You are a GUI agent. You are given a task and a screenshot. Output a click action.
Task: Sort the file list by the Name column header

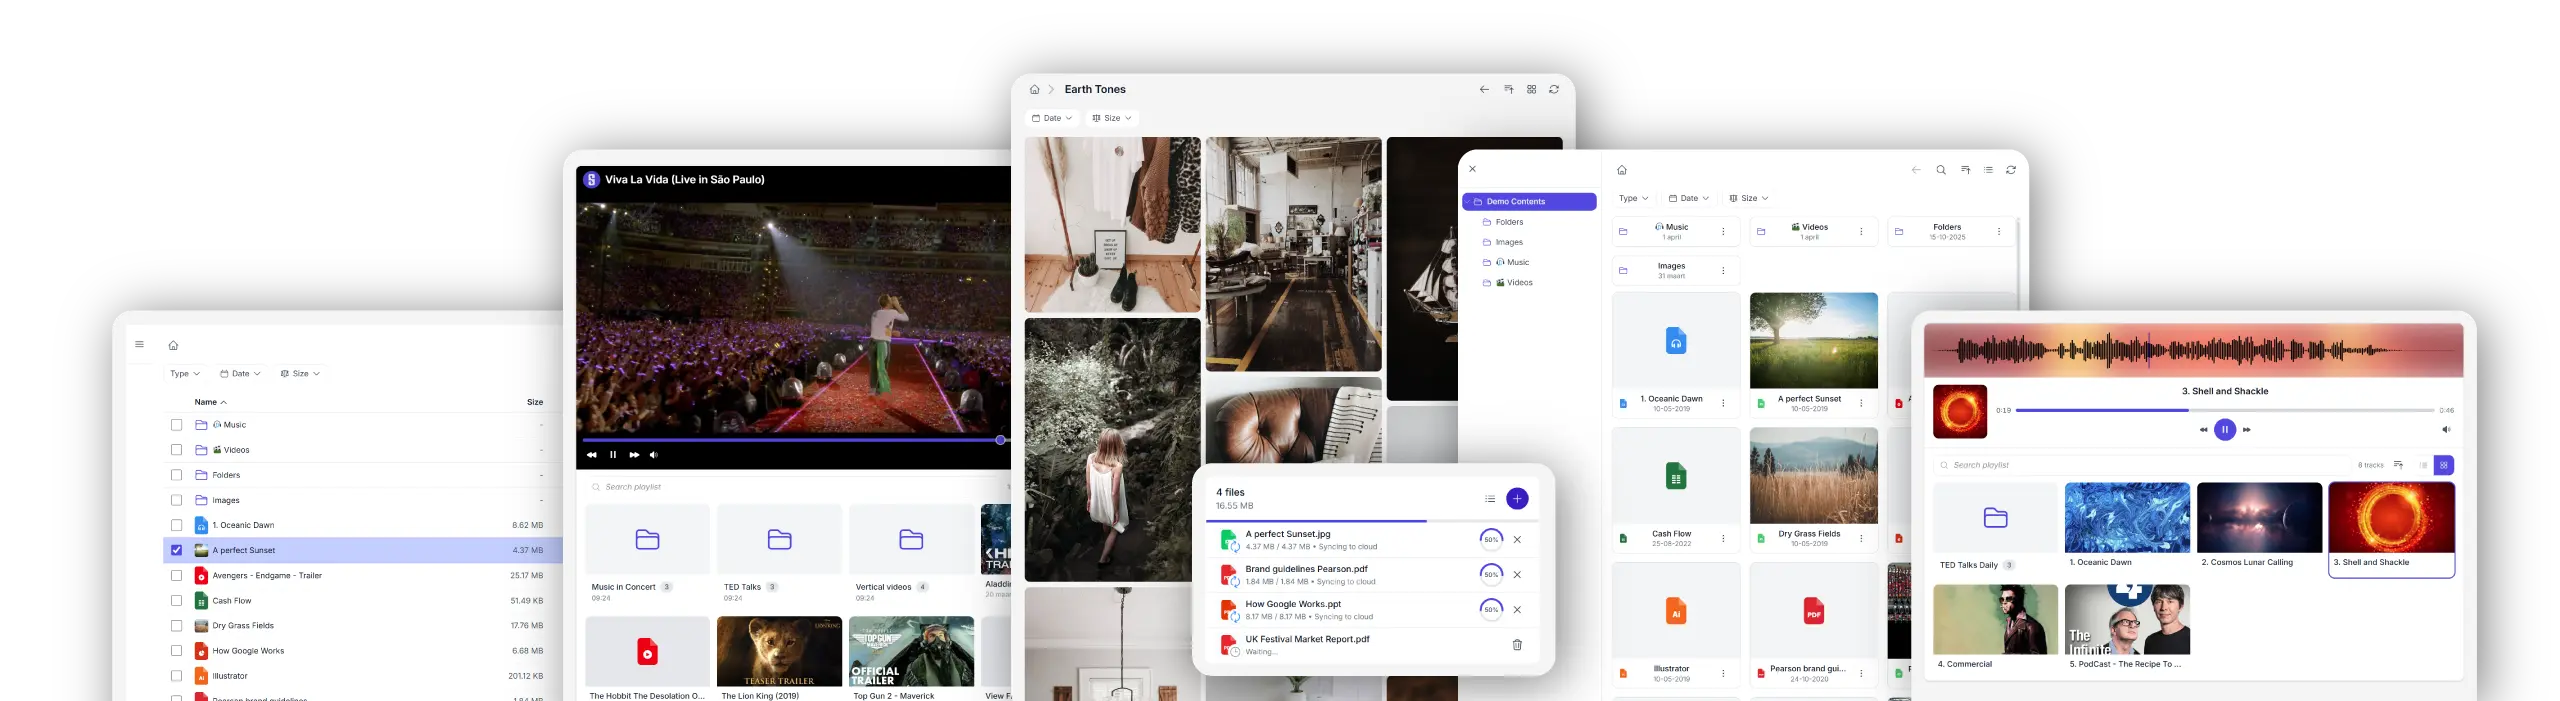click(210, 402)
